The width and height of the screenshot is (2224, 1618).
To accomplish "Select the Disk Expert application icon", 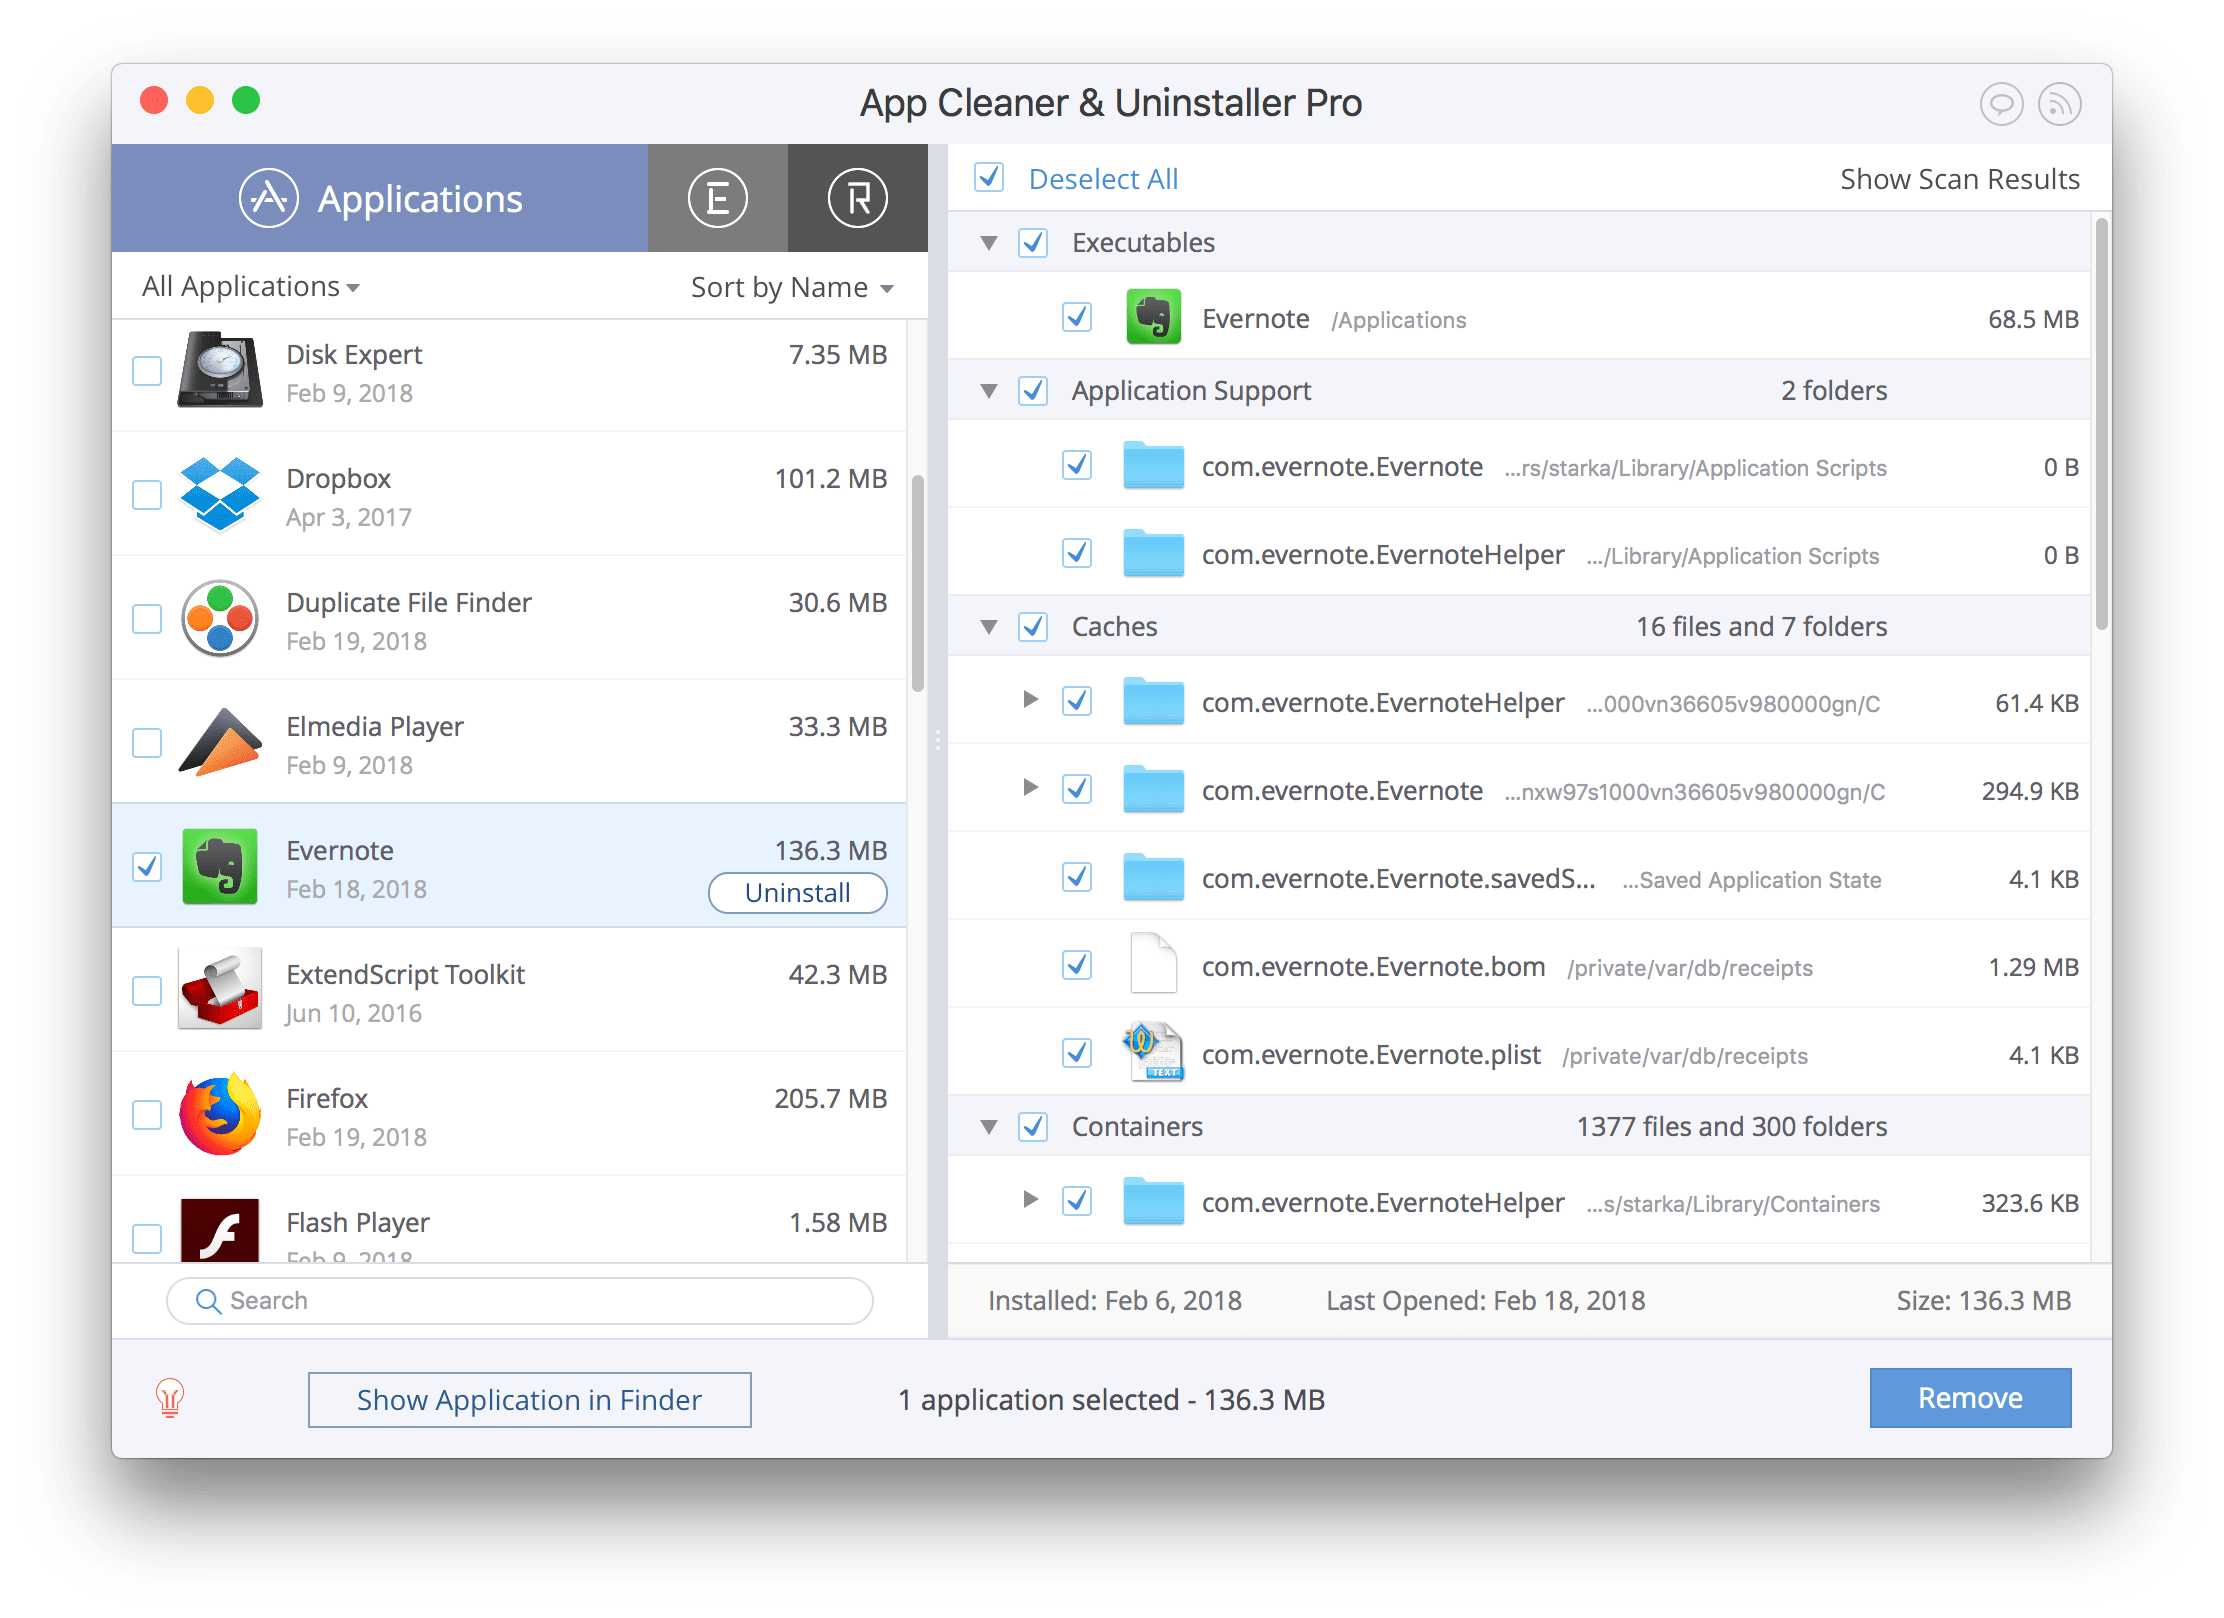I will [x=221, y=375].
